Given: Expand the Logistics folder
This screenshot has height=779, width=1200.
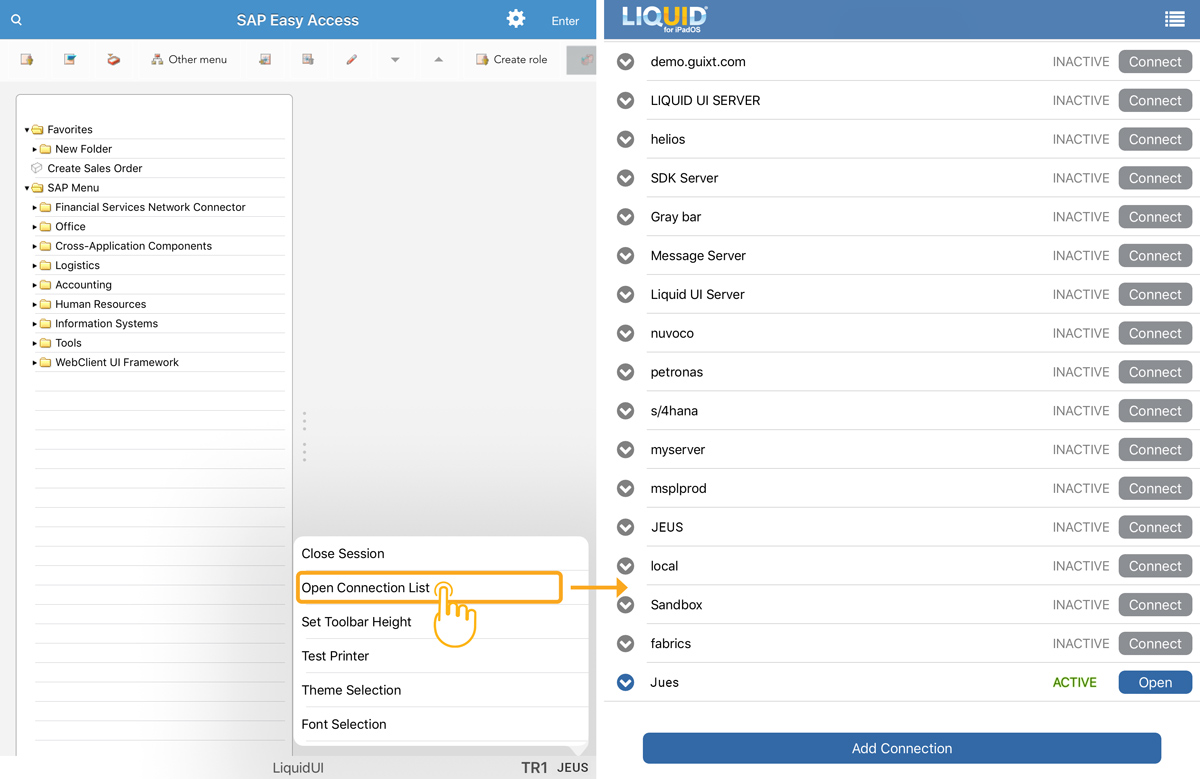Looking at the screenshot, I should [x=35, y=266].
